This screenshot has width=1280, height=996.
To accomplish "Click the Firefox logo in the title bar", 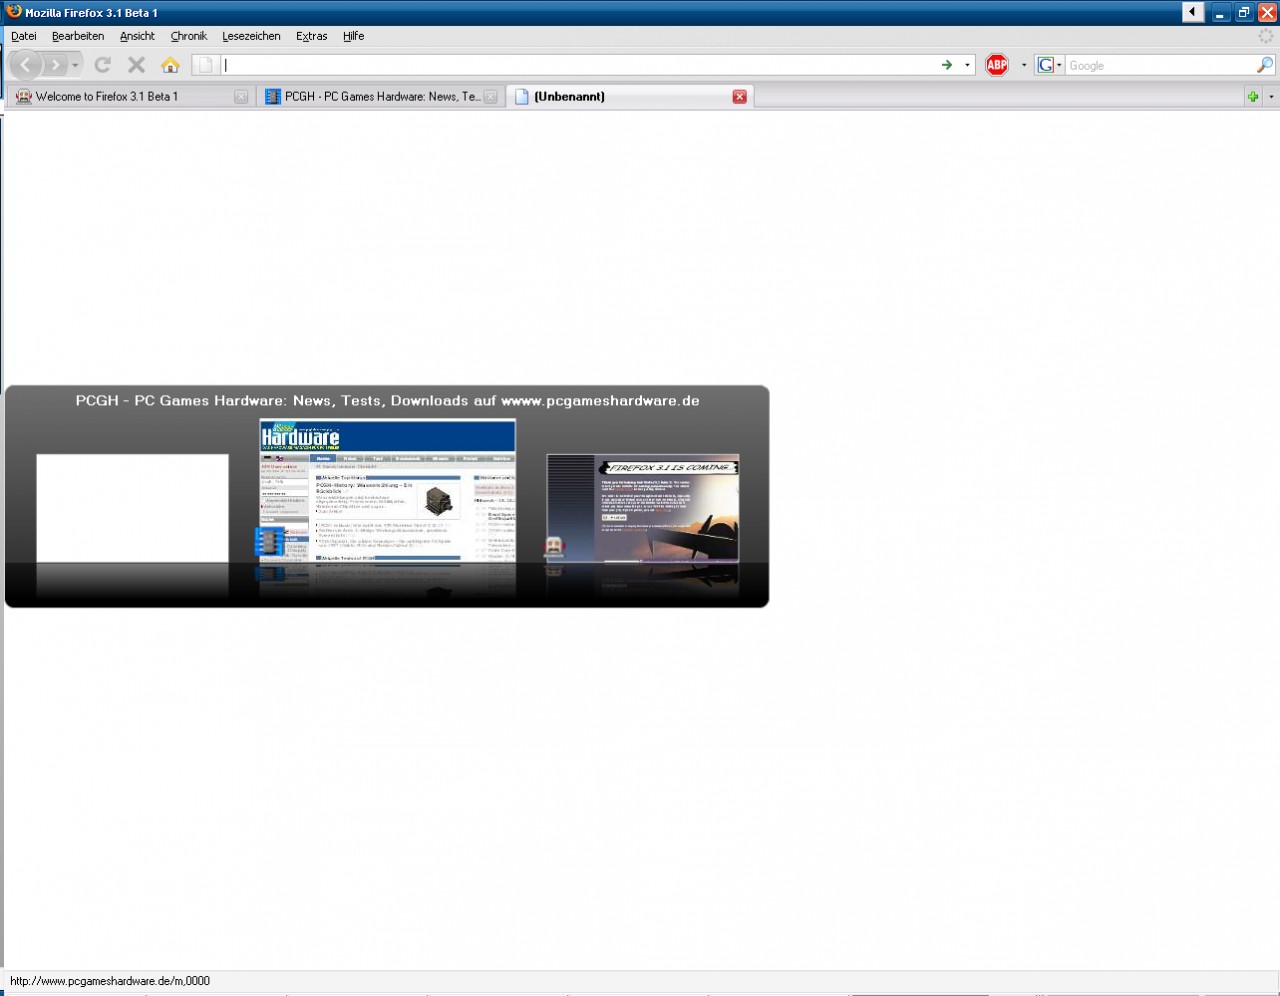I will [x=13, y=12].
